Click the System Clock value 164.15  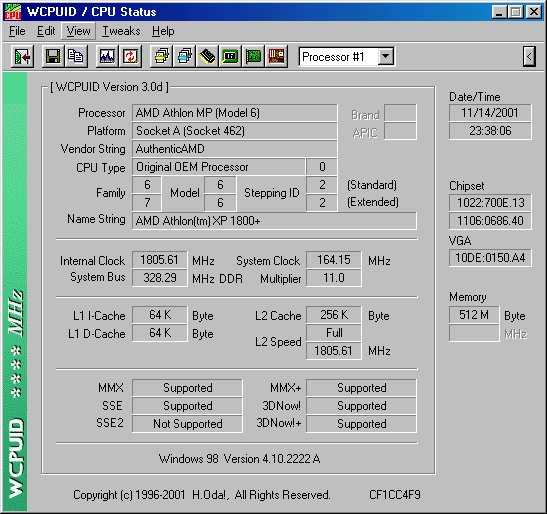click(x=334, y=260)
